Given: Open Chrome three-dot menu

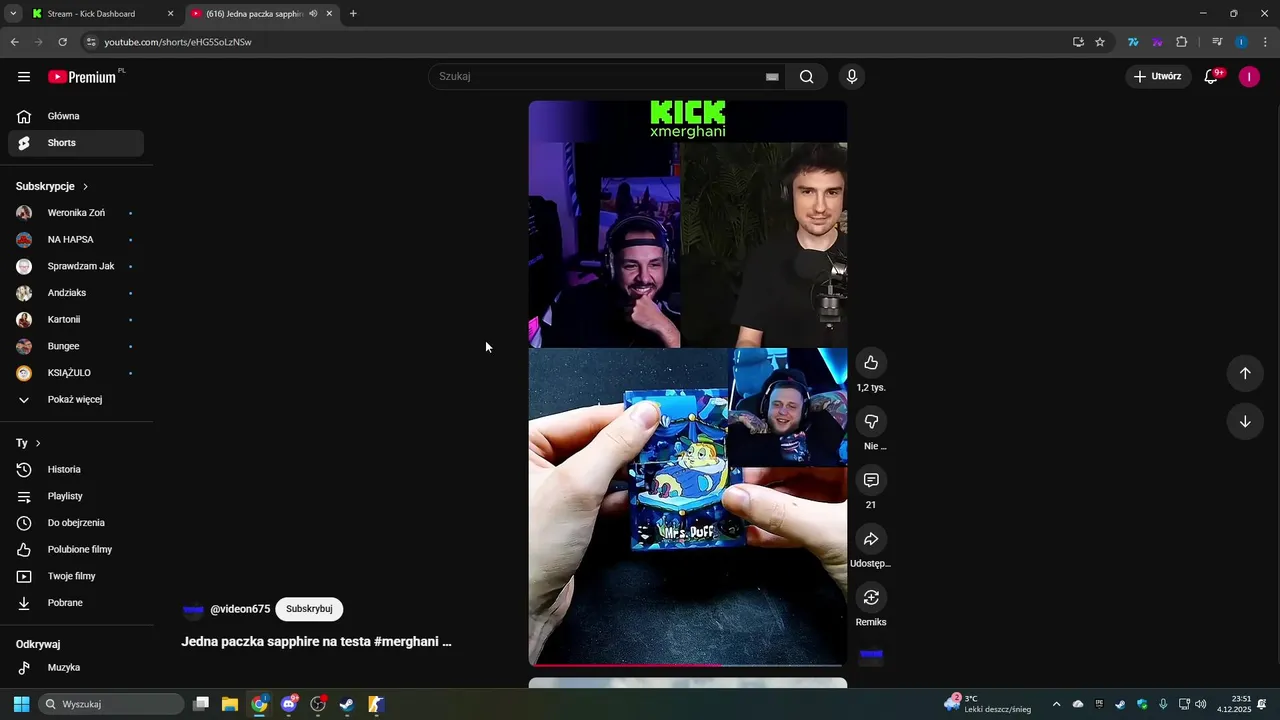Looking at the screenshot, I should 1266,42.
